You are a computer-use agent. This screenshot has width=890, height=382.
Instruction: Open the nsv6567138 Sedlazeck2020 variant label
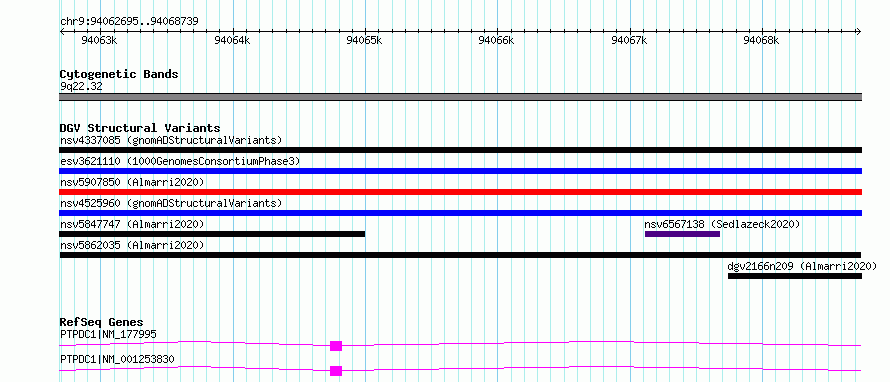pos(722,224)
